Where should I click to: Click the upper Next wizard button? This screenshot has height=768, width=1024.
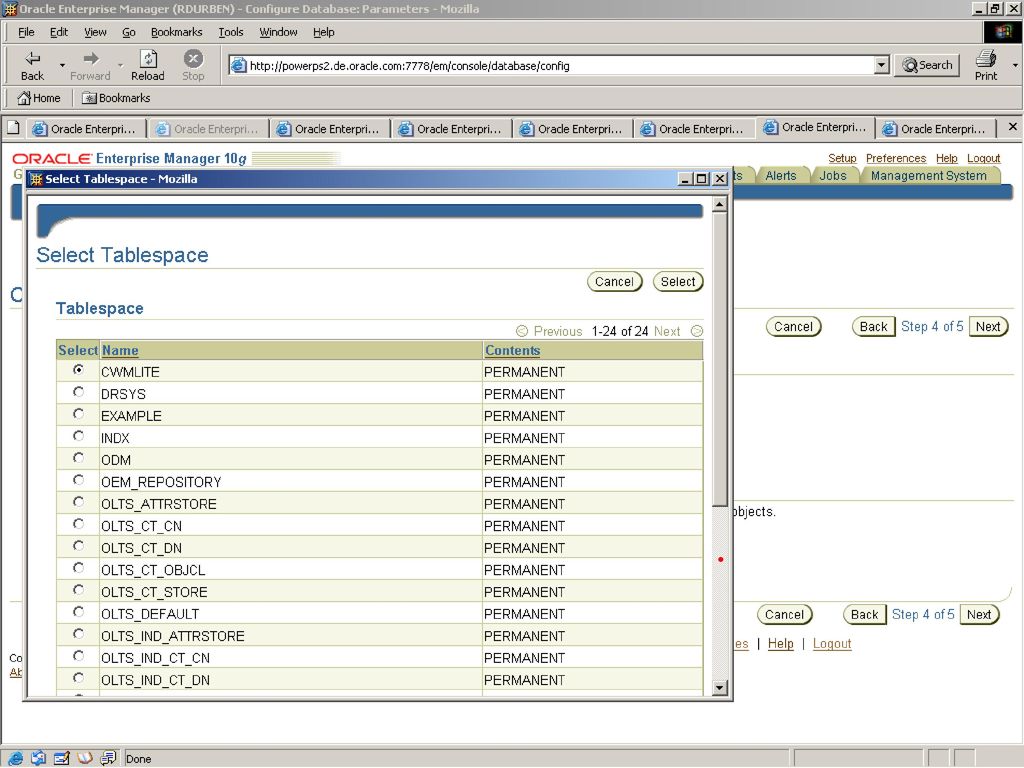(x=988, y=327)
